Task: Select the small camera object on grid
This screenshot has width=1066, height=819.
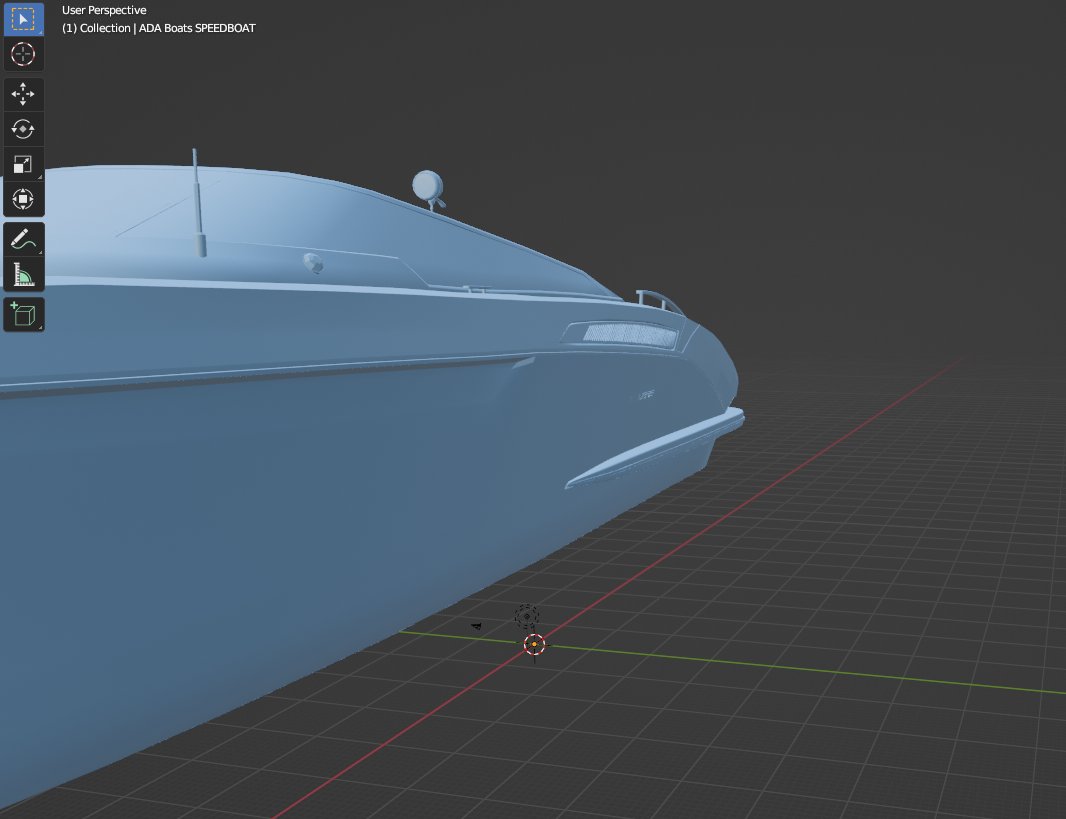Action: 476,626
